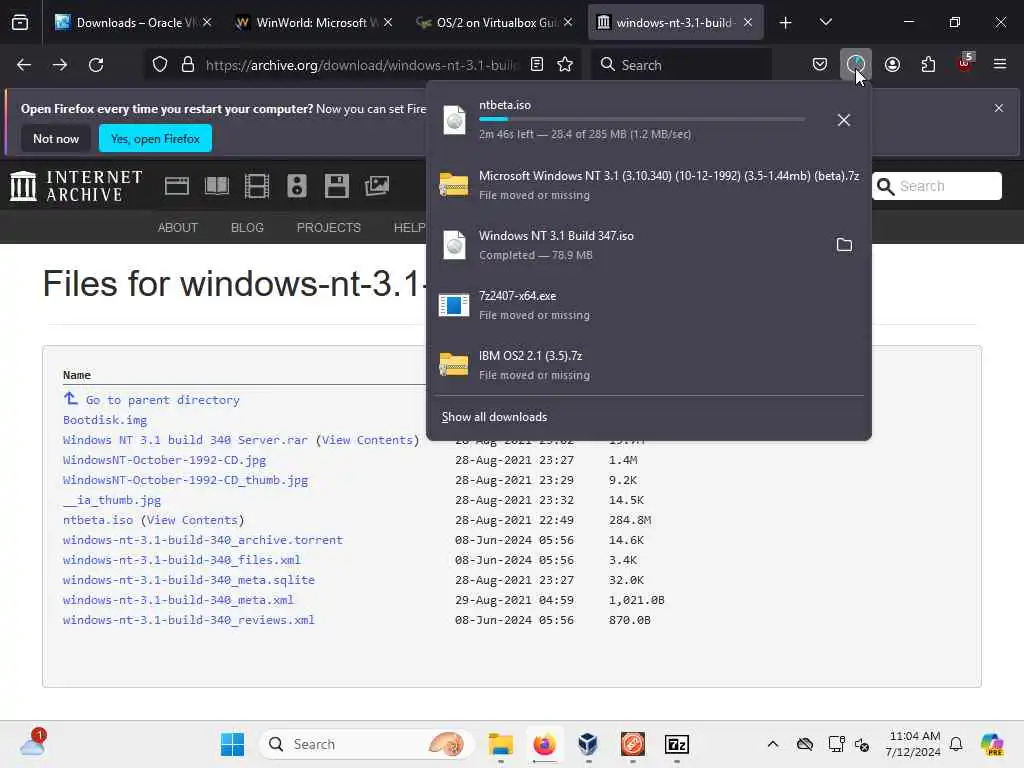Open BLOG in Internet Archive nav
Image resolution: width=1024 pixels, height=768 pixels.
coord(247,227)
